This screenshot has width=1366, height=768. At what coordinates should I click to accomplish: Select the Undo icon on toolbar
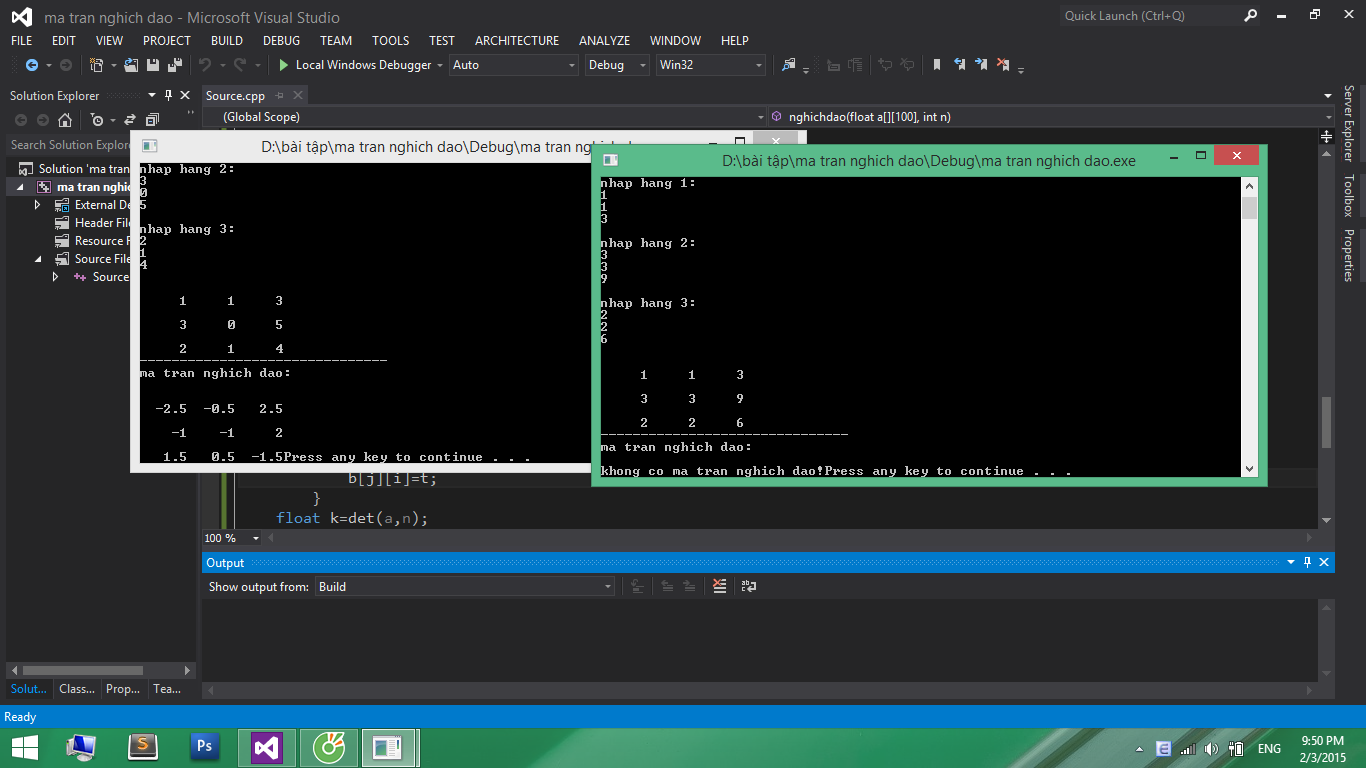pos(206,65)
